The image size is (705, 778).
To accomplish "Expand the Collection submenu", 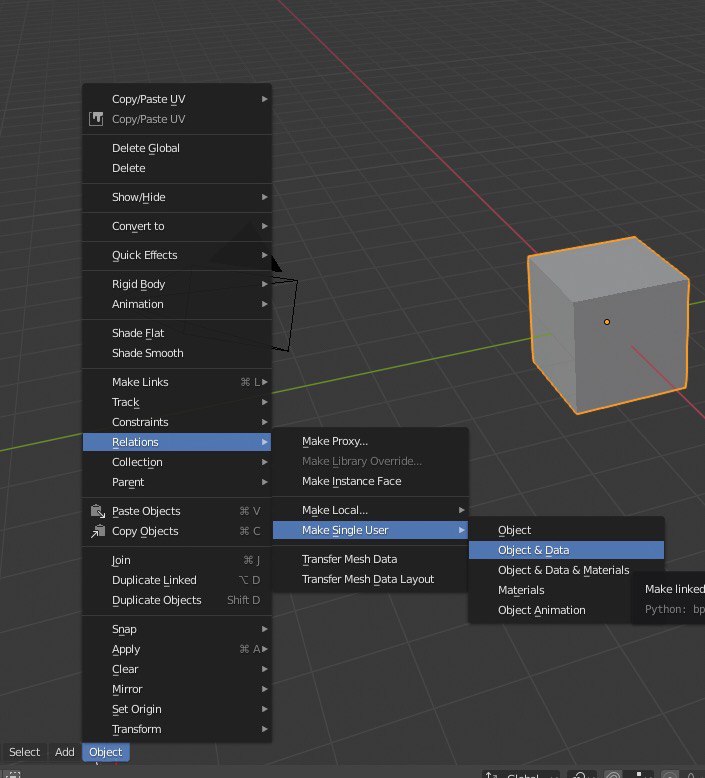I will (x=177, y=462).
